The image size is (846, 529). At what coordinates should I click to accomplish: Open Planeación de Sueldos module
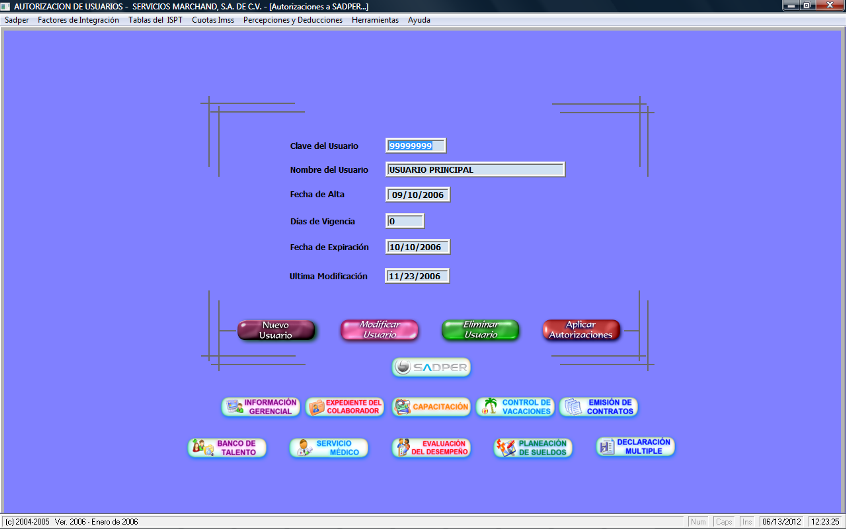(533, 447)
